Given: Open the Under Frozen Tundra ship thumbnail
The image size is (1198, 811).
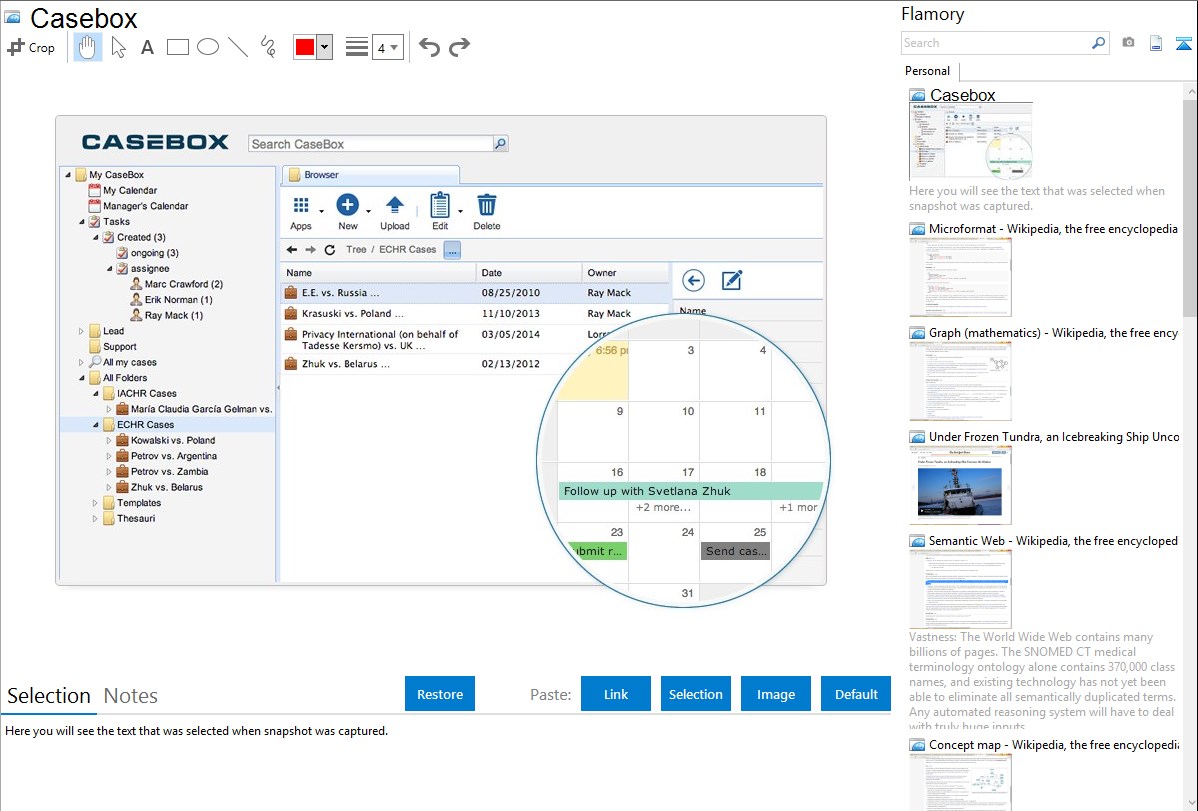Looking at the screenshot, I should [x=960, y=485].
